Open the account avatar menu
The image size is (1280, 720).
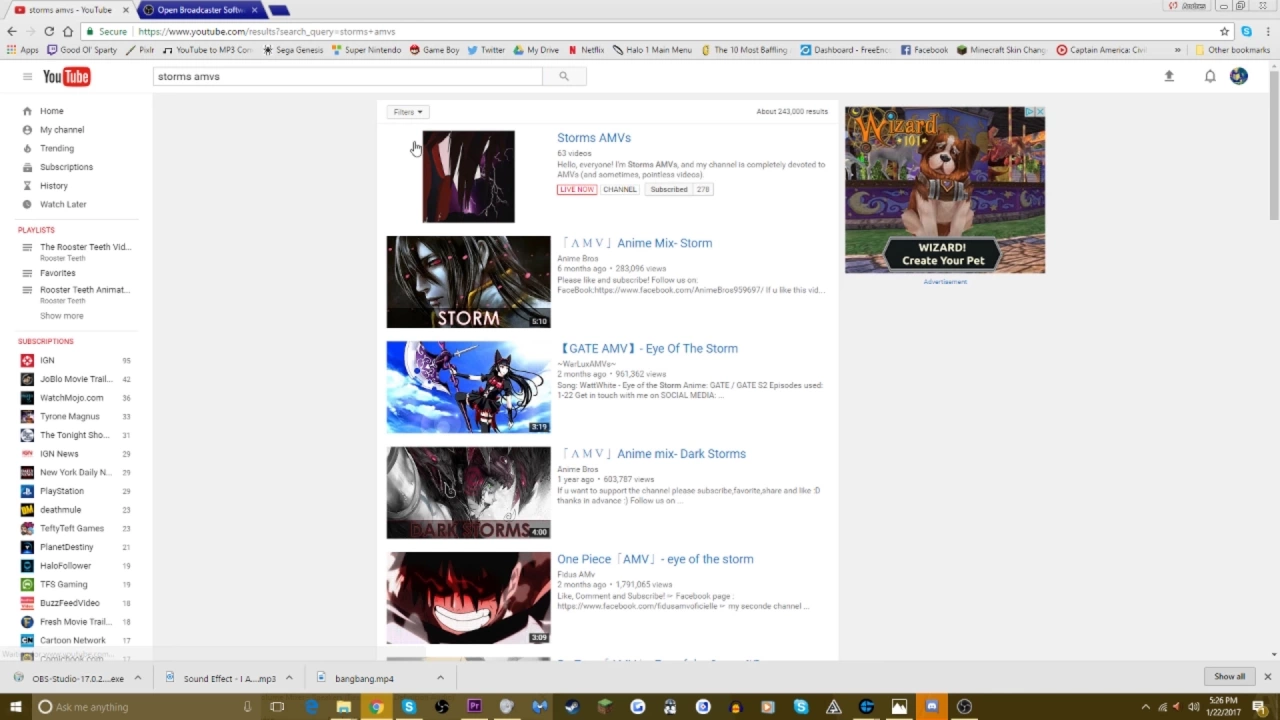tap(1239, 76)
